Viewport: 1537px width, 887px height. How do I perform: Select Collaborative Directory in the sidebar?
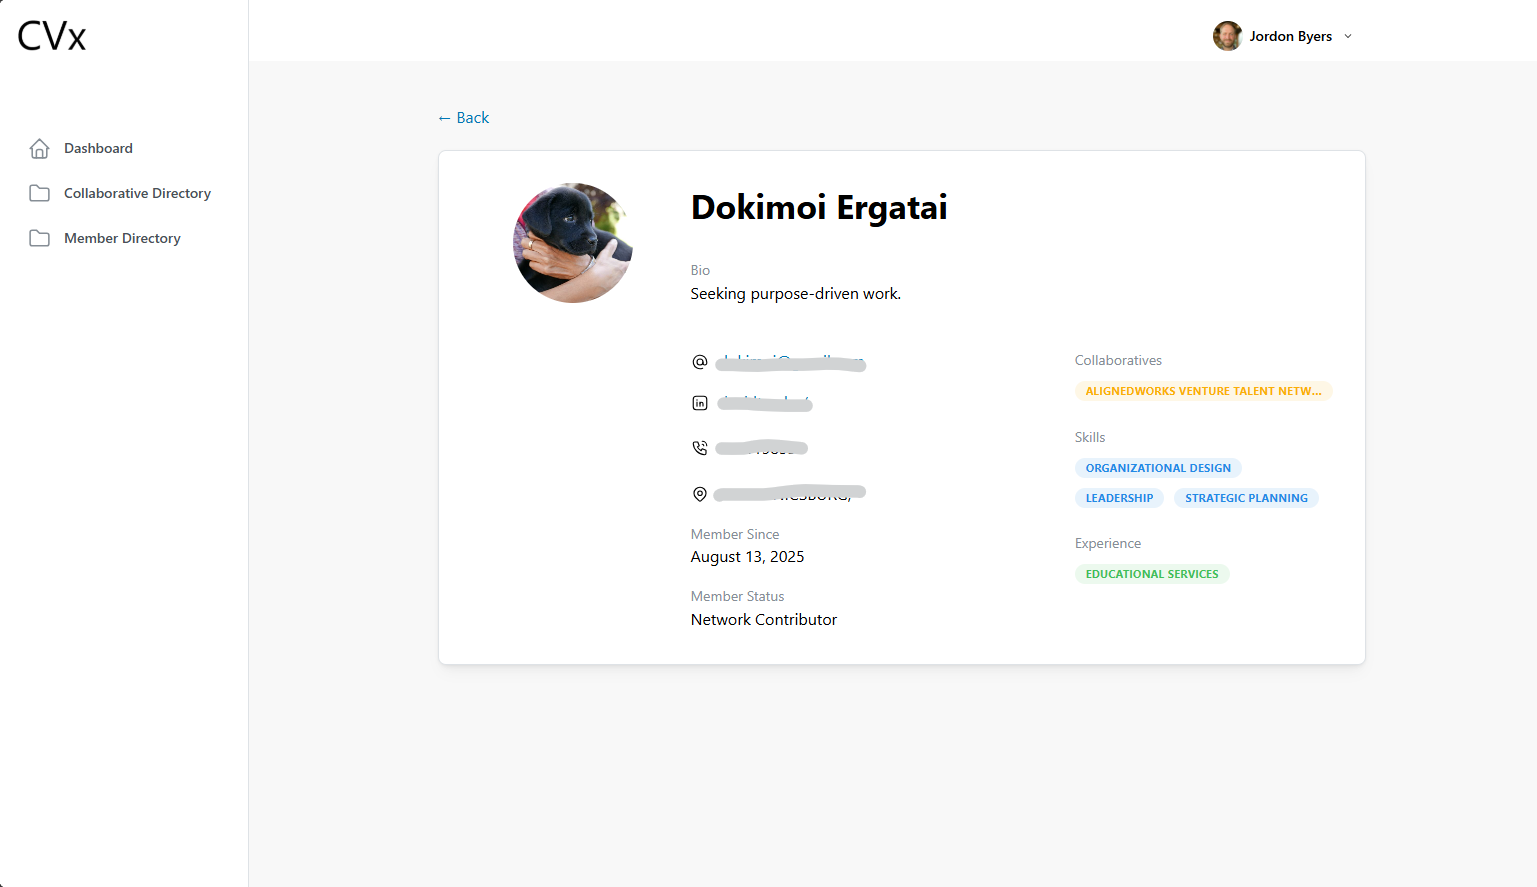[137, 192]
